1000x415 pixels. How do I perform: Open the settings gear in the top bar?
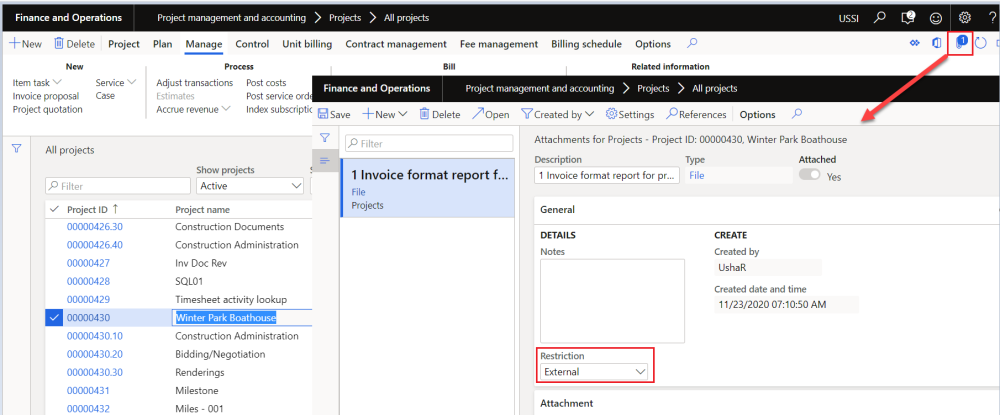(965, 18)
